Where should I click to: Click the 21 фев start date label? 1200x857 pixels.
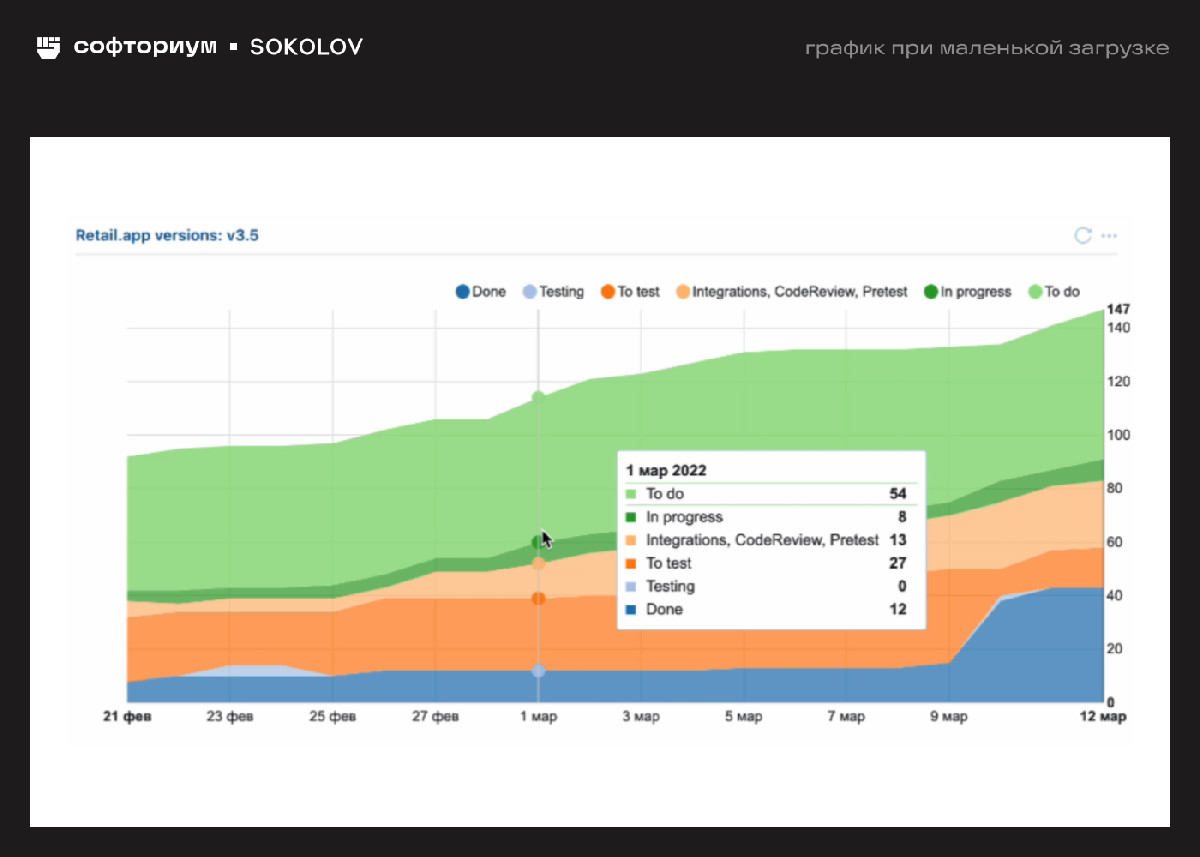pos(127,717)
